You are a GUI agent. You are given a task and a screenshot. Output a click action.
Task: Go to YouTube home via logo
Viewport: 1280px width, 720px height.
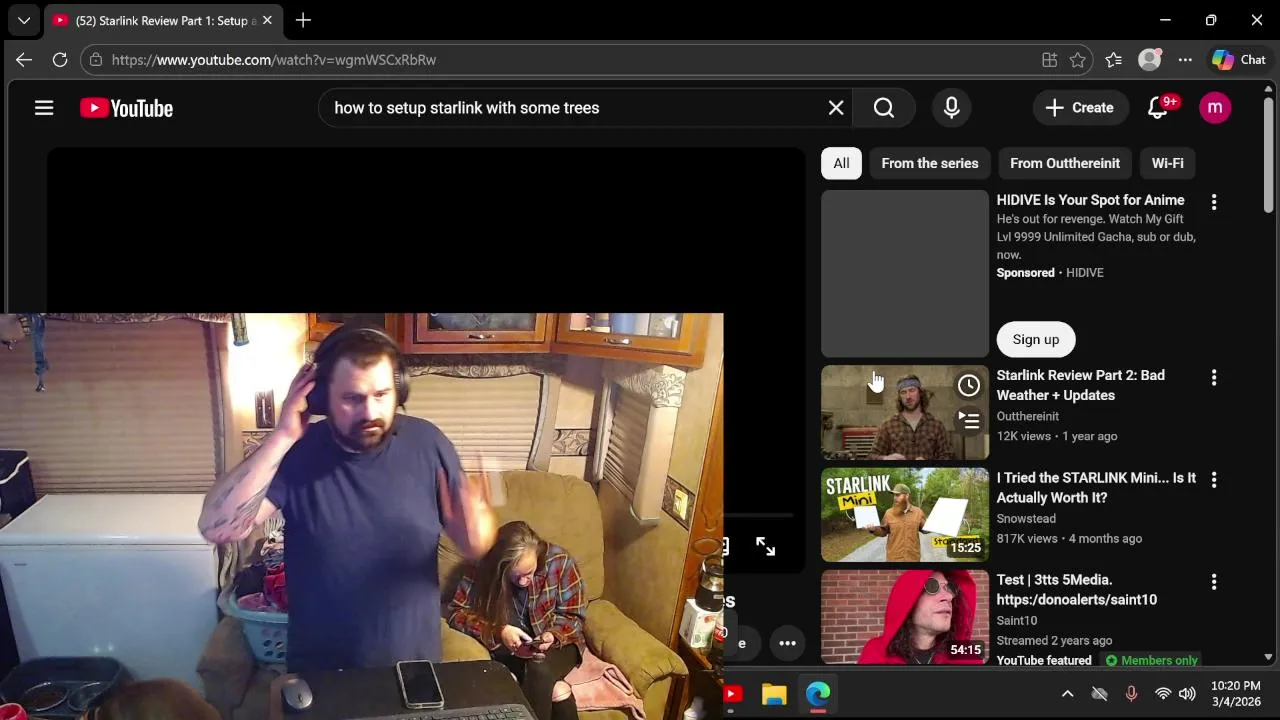click(x=127, y=108)
